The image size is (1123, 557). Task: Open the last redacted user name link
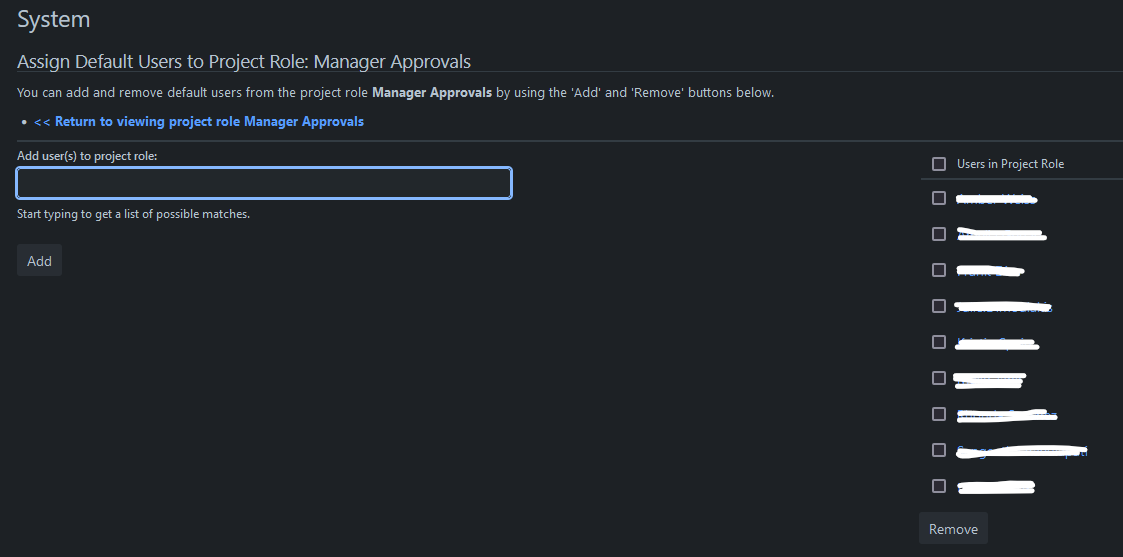click(996, 487)
